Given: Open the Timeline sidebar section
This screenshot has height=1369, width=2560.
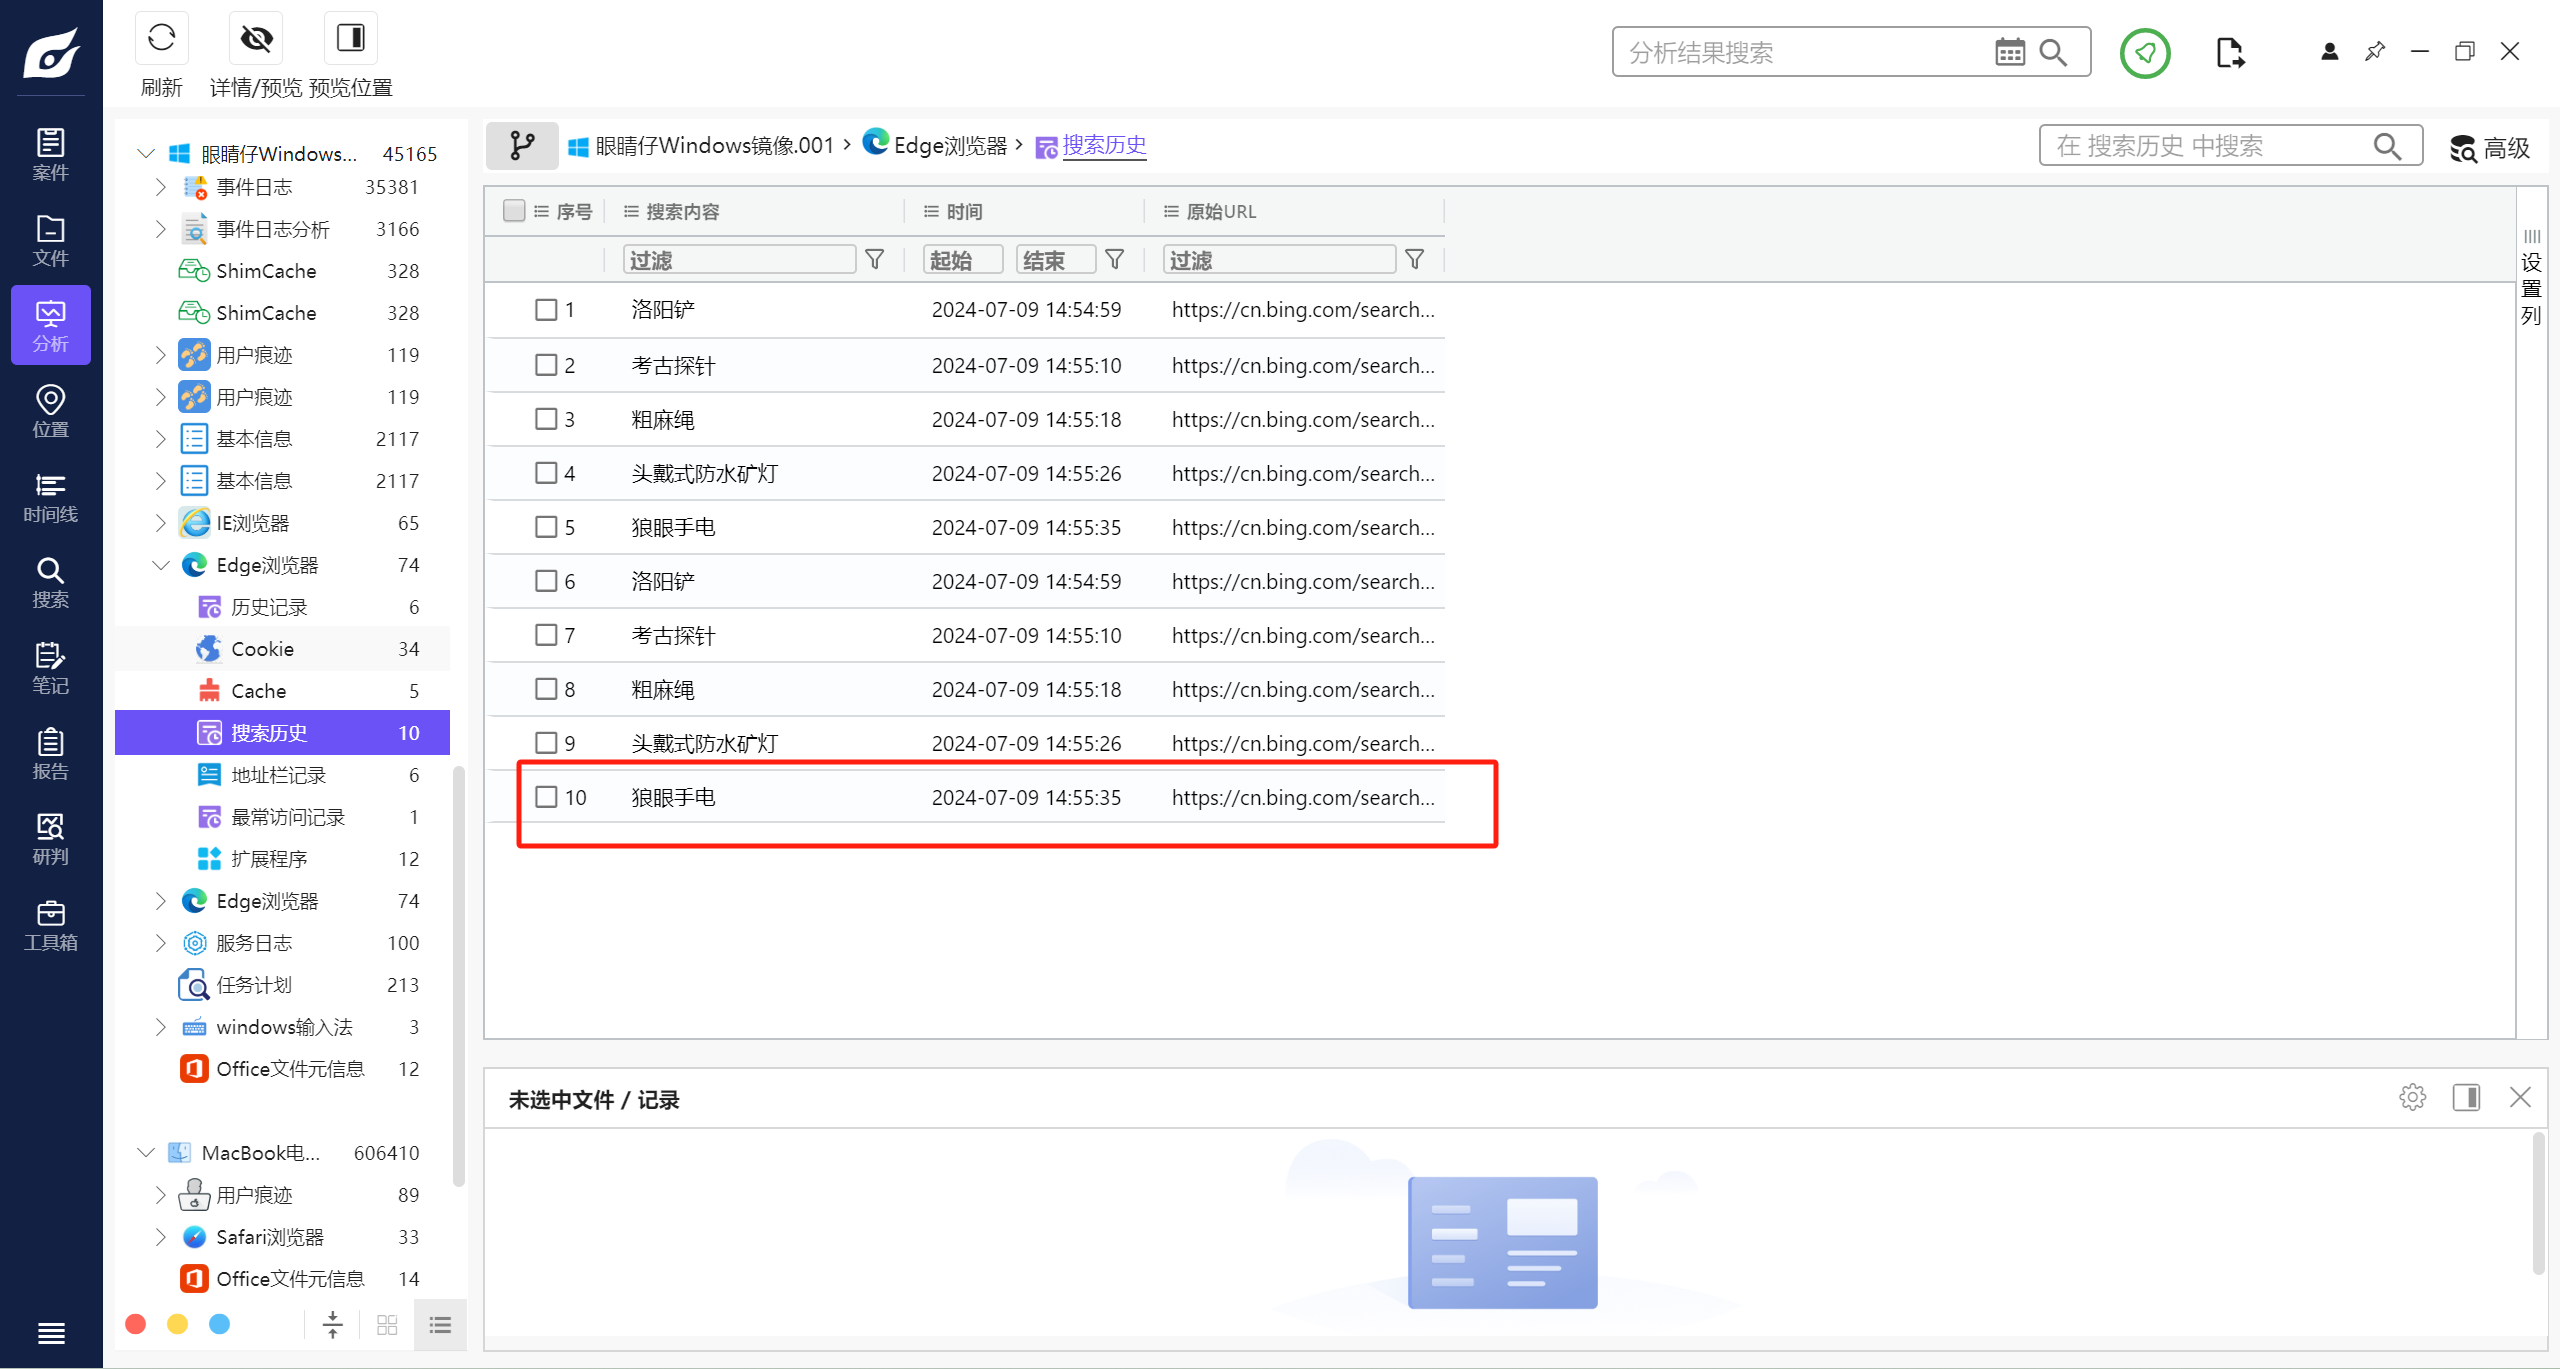Looking at the screenshot, I should click(x=50, y=498).
